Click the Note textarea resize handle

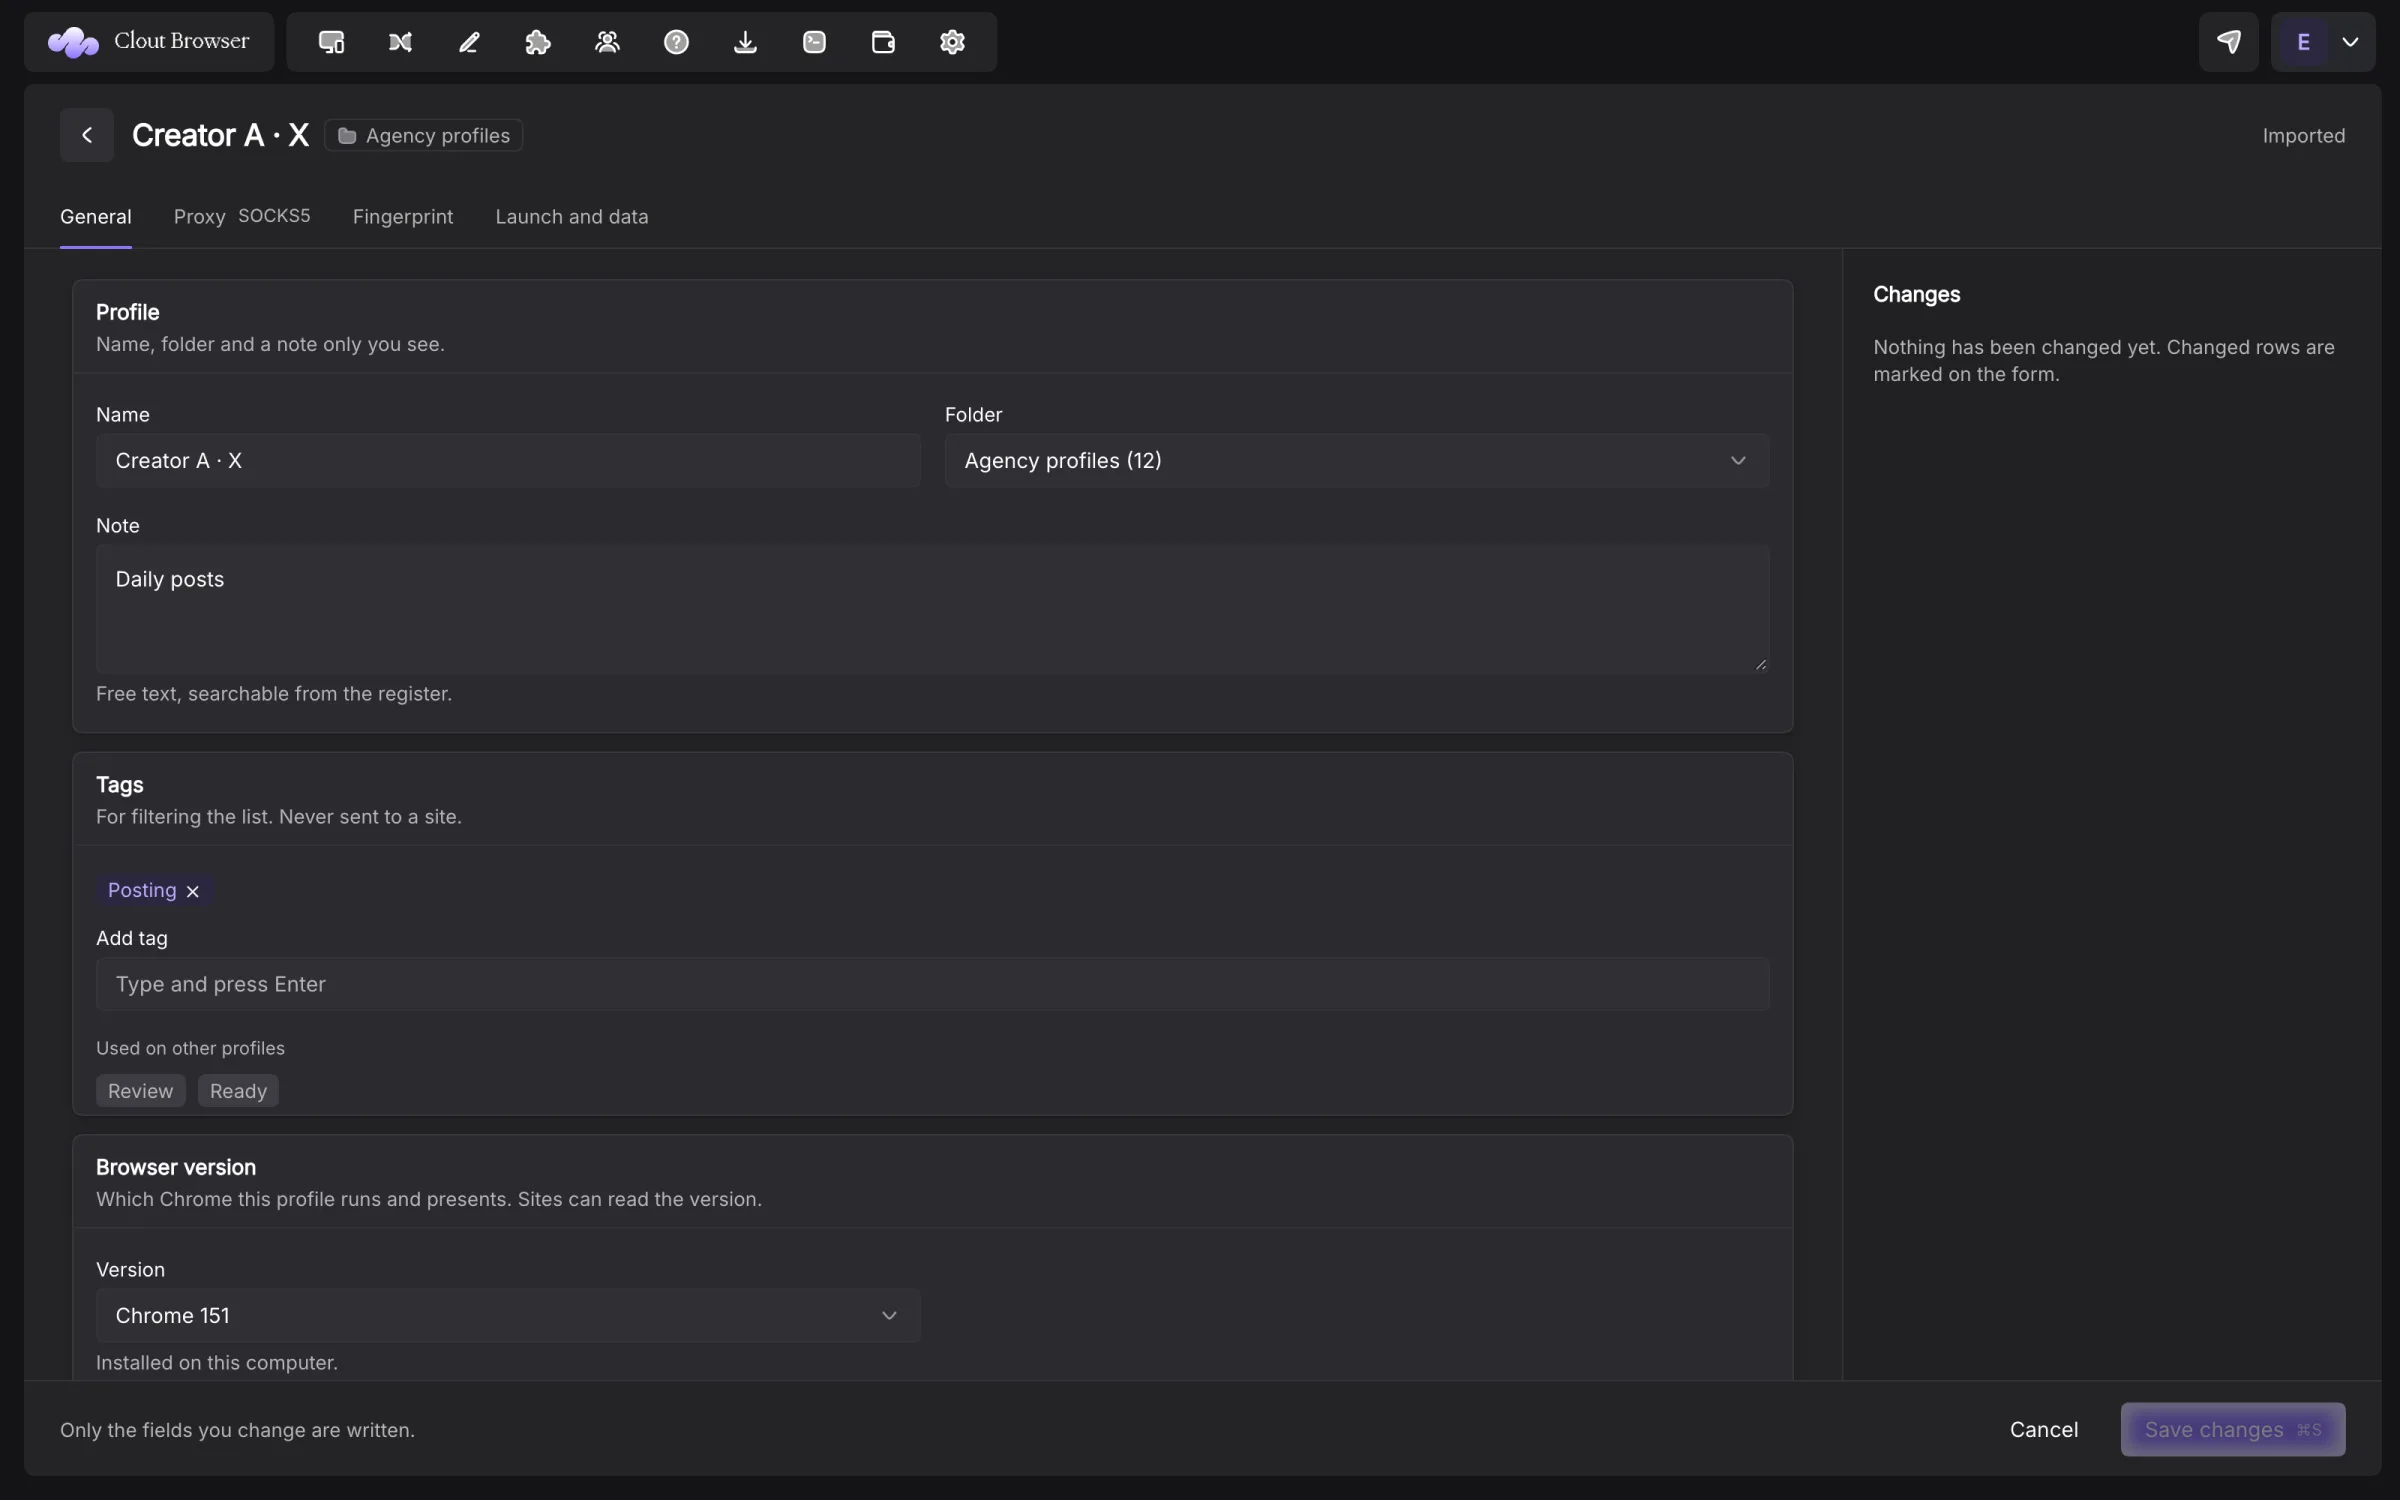(x=1760, y=664)
